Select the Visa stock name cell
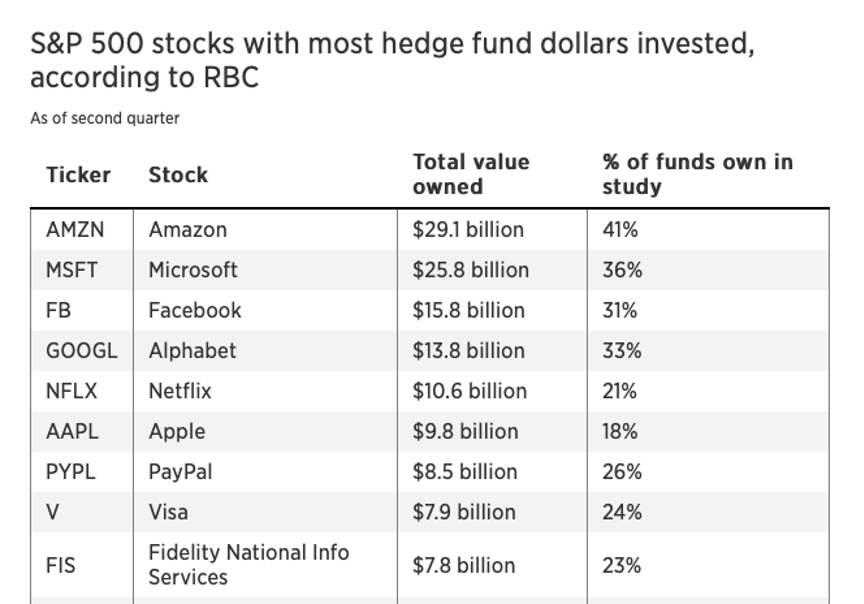 coord(169,512)
